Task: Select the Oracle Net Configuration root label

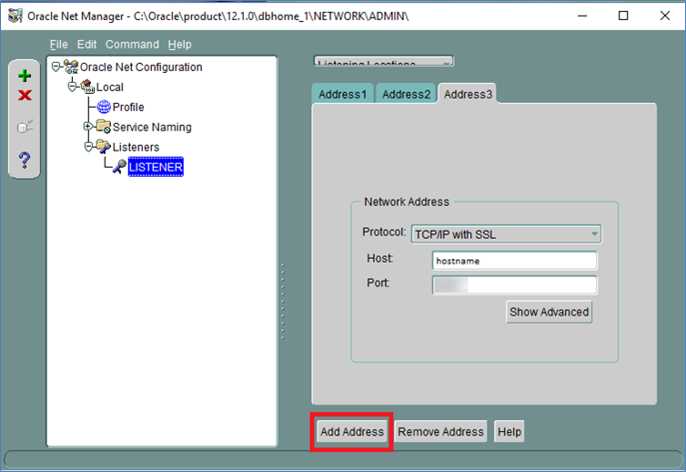Action: point(141,67)
